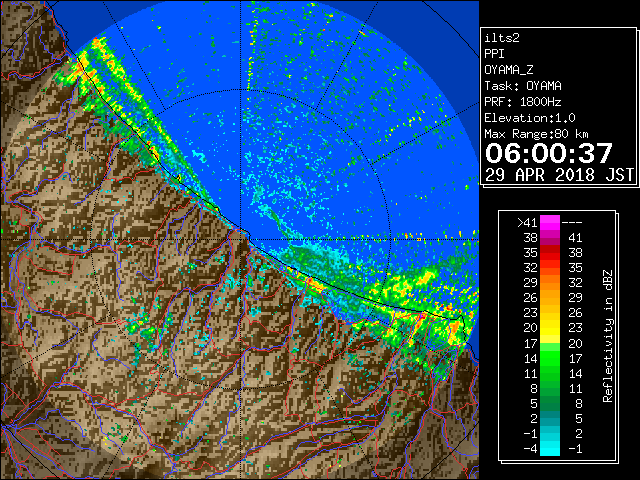Click the red swatch beside '35' in the legend

click(550, 253)
